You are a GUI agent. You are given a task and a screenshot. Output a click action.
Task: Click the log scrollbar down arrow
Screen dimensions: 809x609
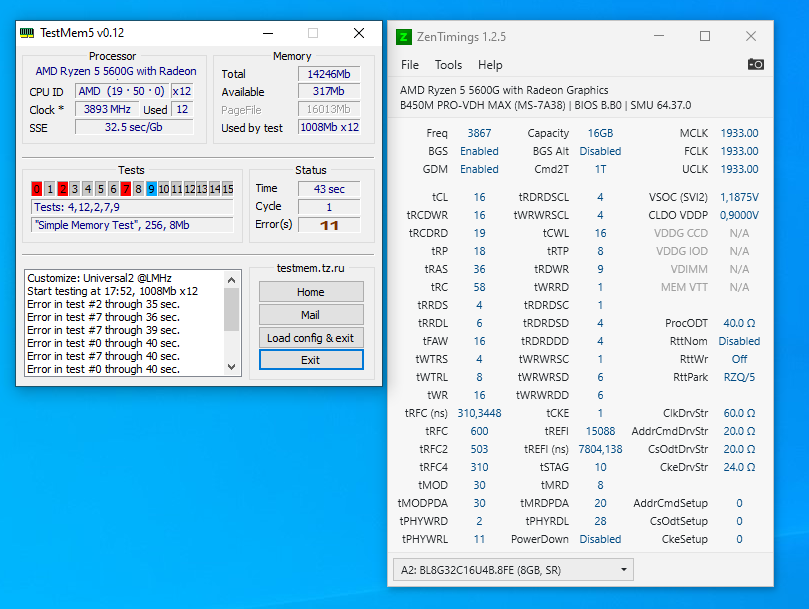[232, 367]
